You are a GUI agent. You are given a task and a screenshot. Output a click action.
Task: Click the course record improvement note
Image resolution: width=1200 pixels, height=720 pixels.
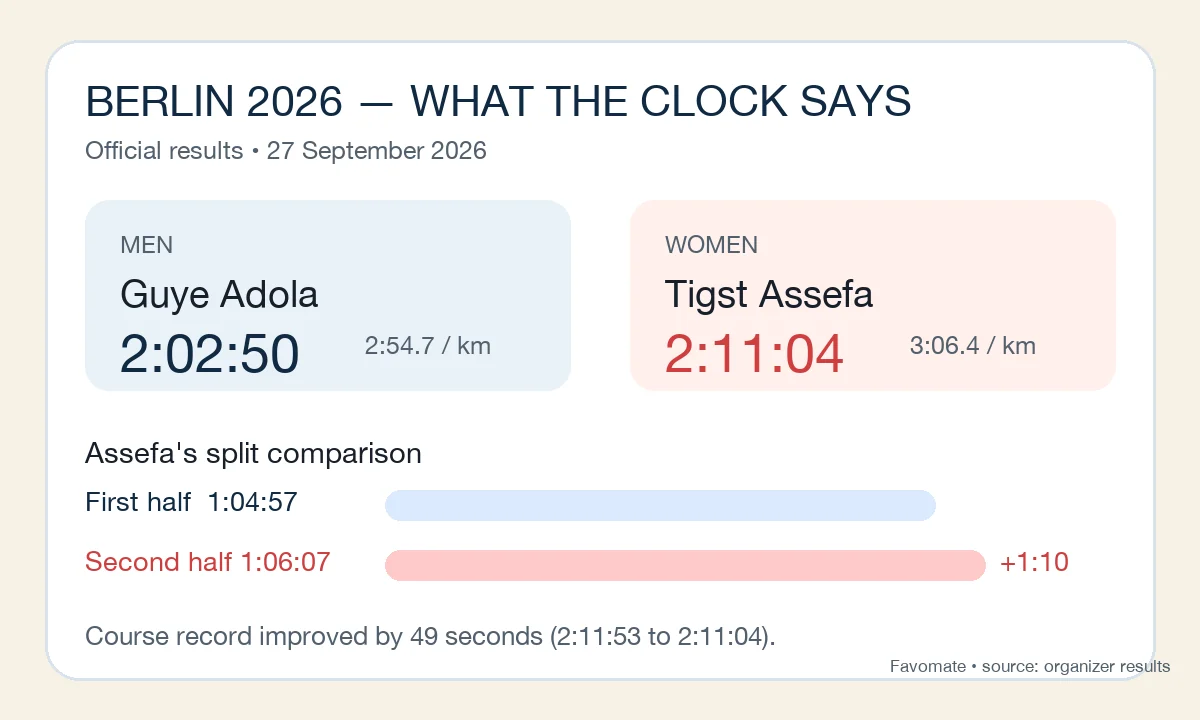coord(430,636)
